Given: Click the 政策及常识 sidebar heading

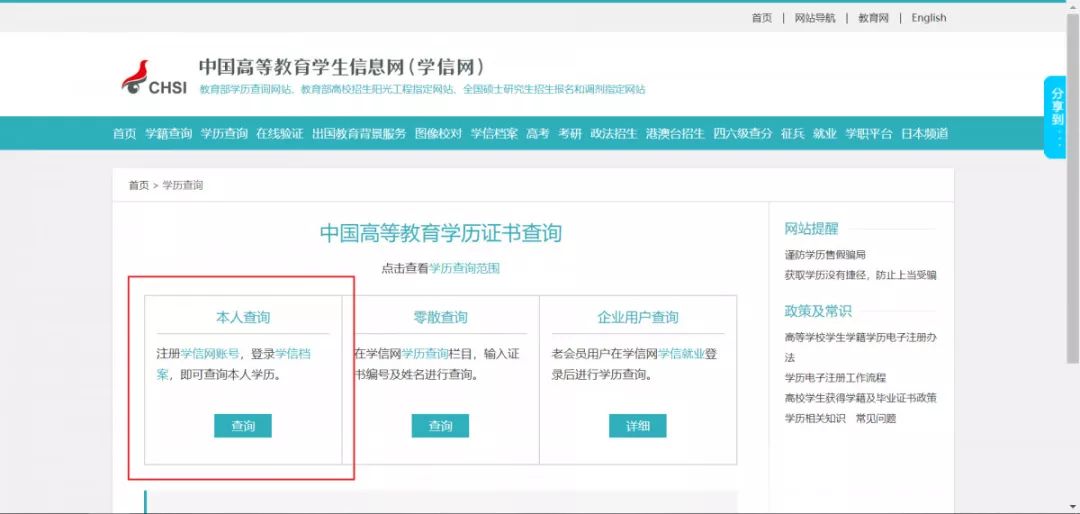Looking at the screenshot, I should coord(818,311).
